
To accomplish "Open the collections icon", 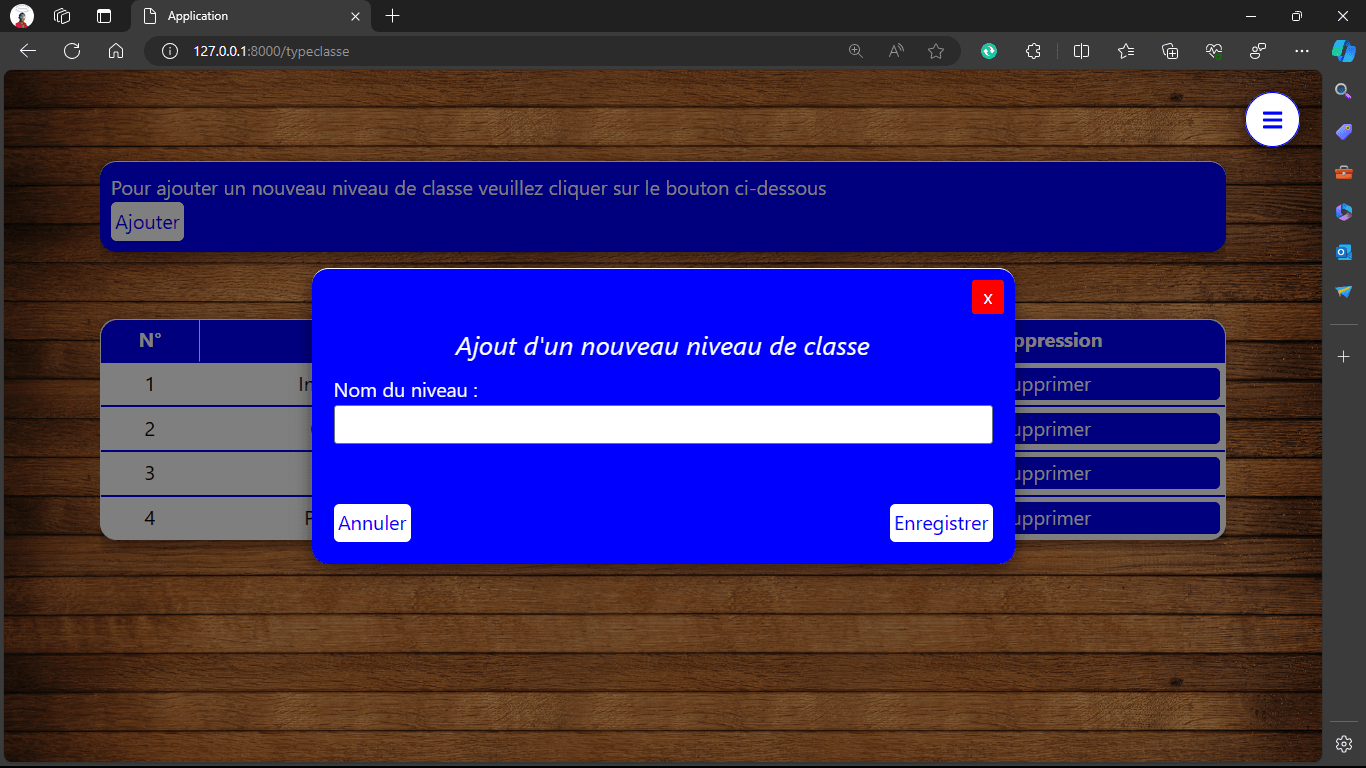I will click(x=1170, y=51).
